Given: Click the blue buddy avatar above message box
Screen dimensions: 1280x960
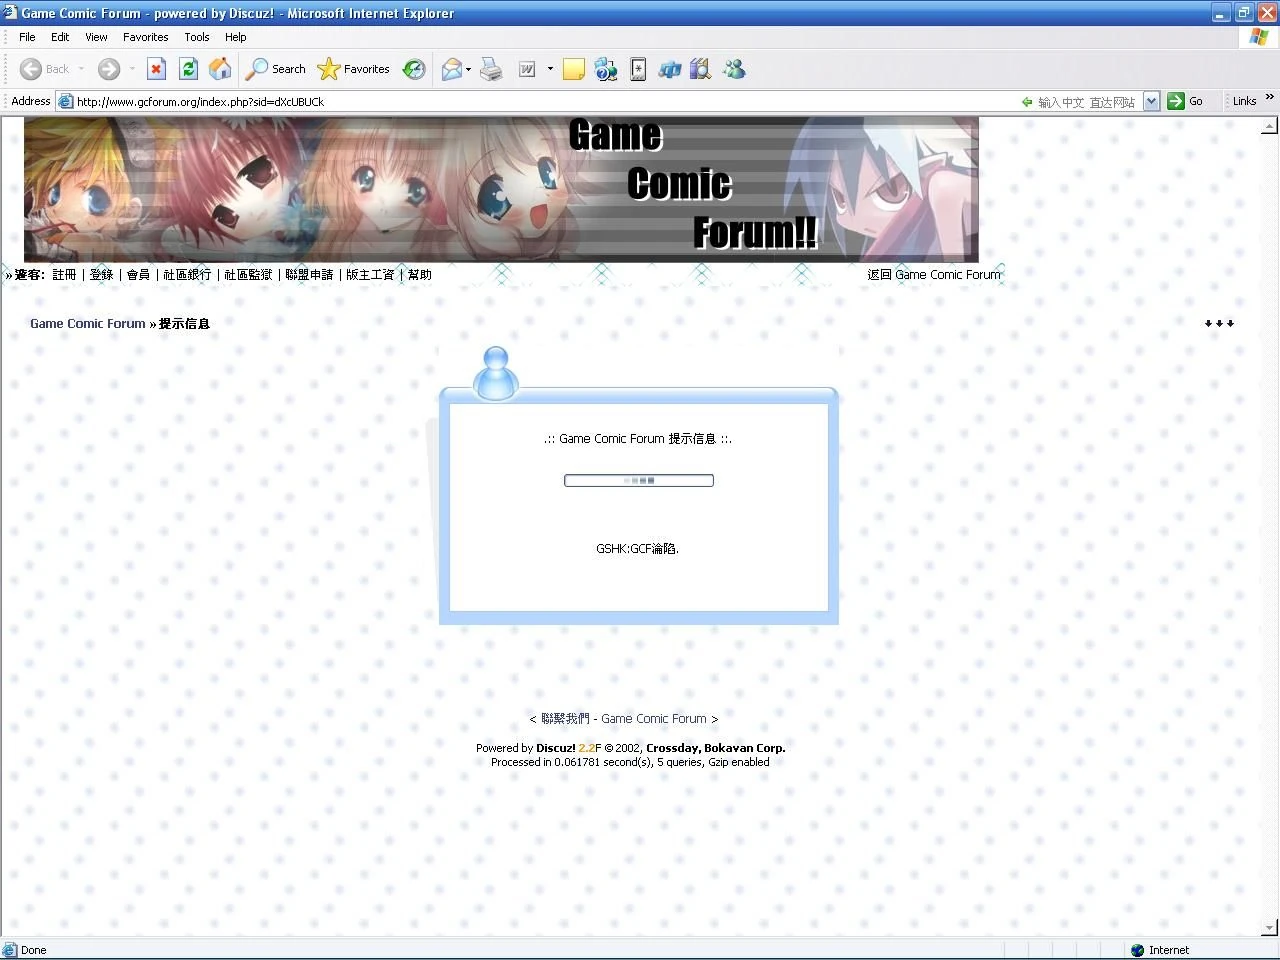Looking at the screenshot, I should coord(496,373).
